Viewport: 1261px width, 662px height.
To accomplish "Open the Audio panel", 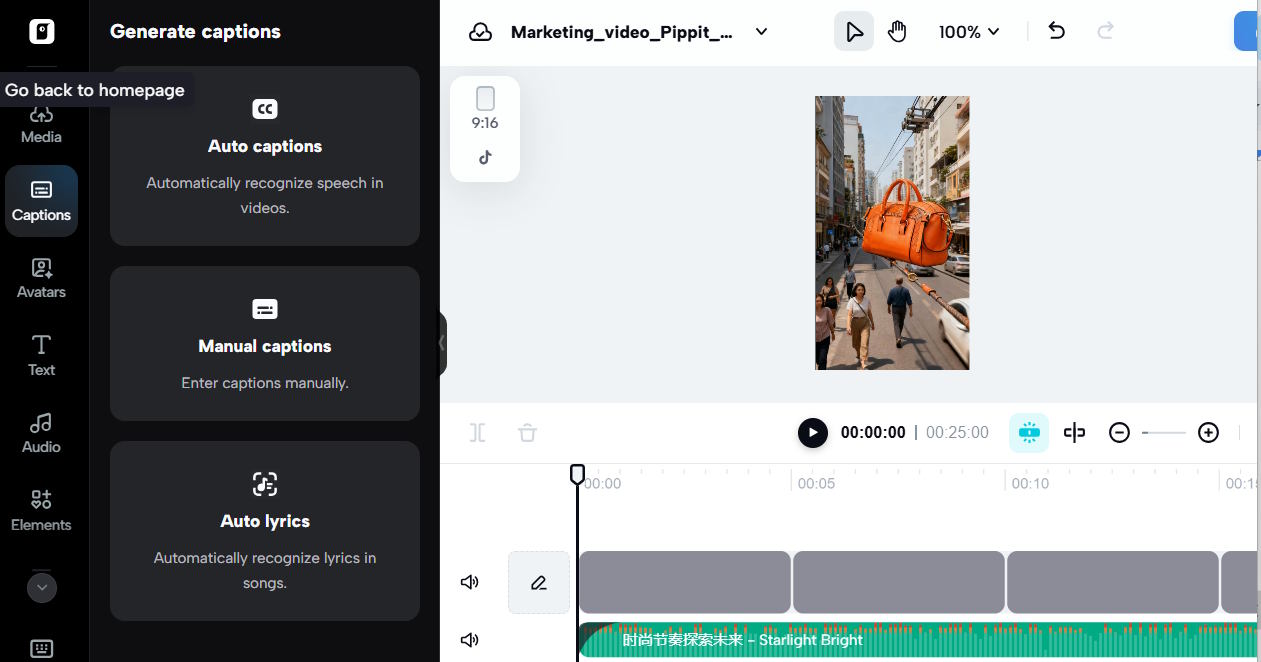I will pyautogui.click(x=40, y=432).
